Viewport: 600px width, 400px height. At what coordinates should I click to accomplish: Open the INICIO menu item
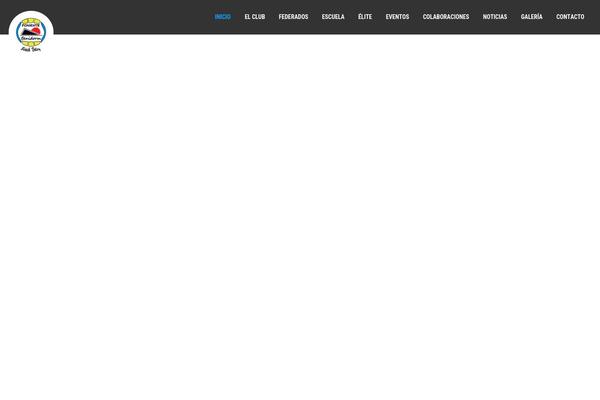tap(223, 17)
